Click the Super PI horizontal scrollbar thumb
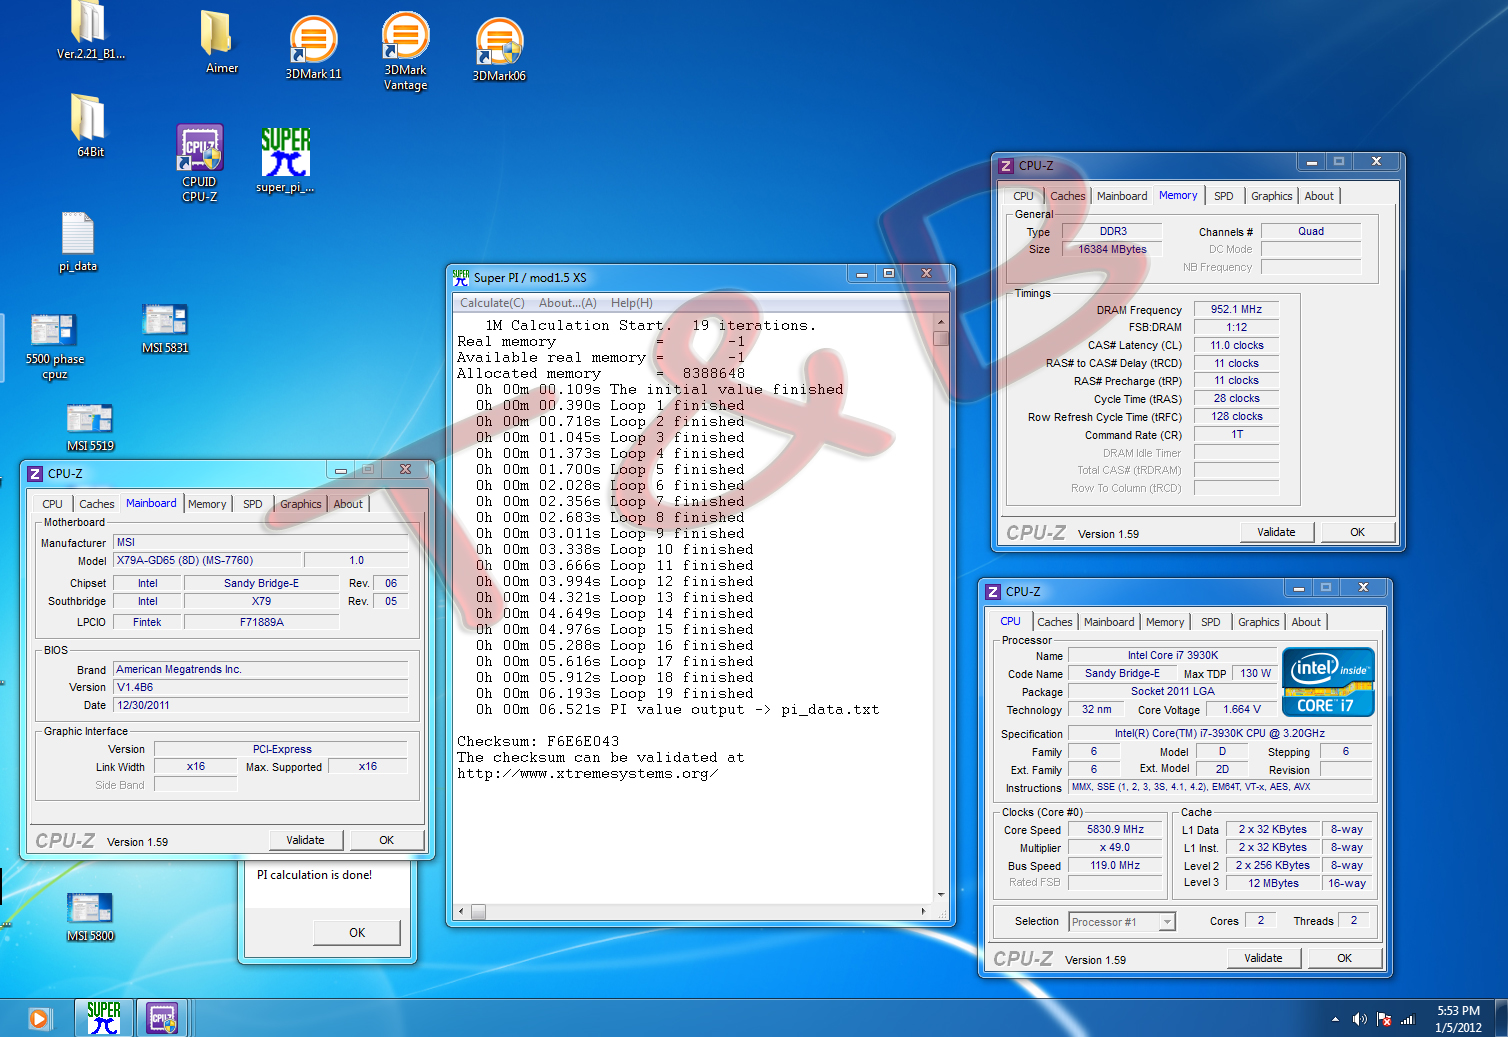This screenshot has height=1037, width=1508. point(478,912)
